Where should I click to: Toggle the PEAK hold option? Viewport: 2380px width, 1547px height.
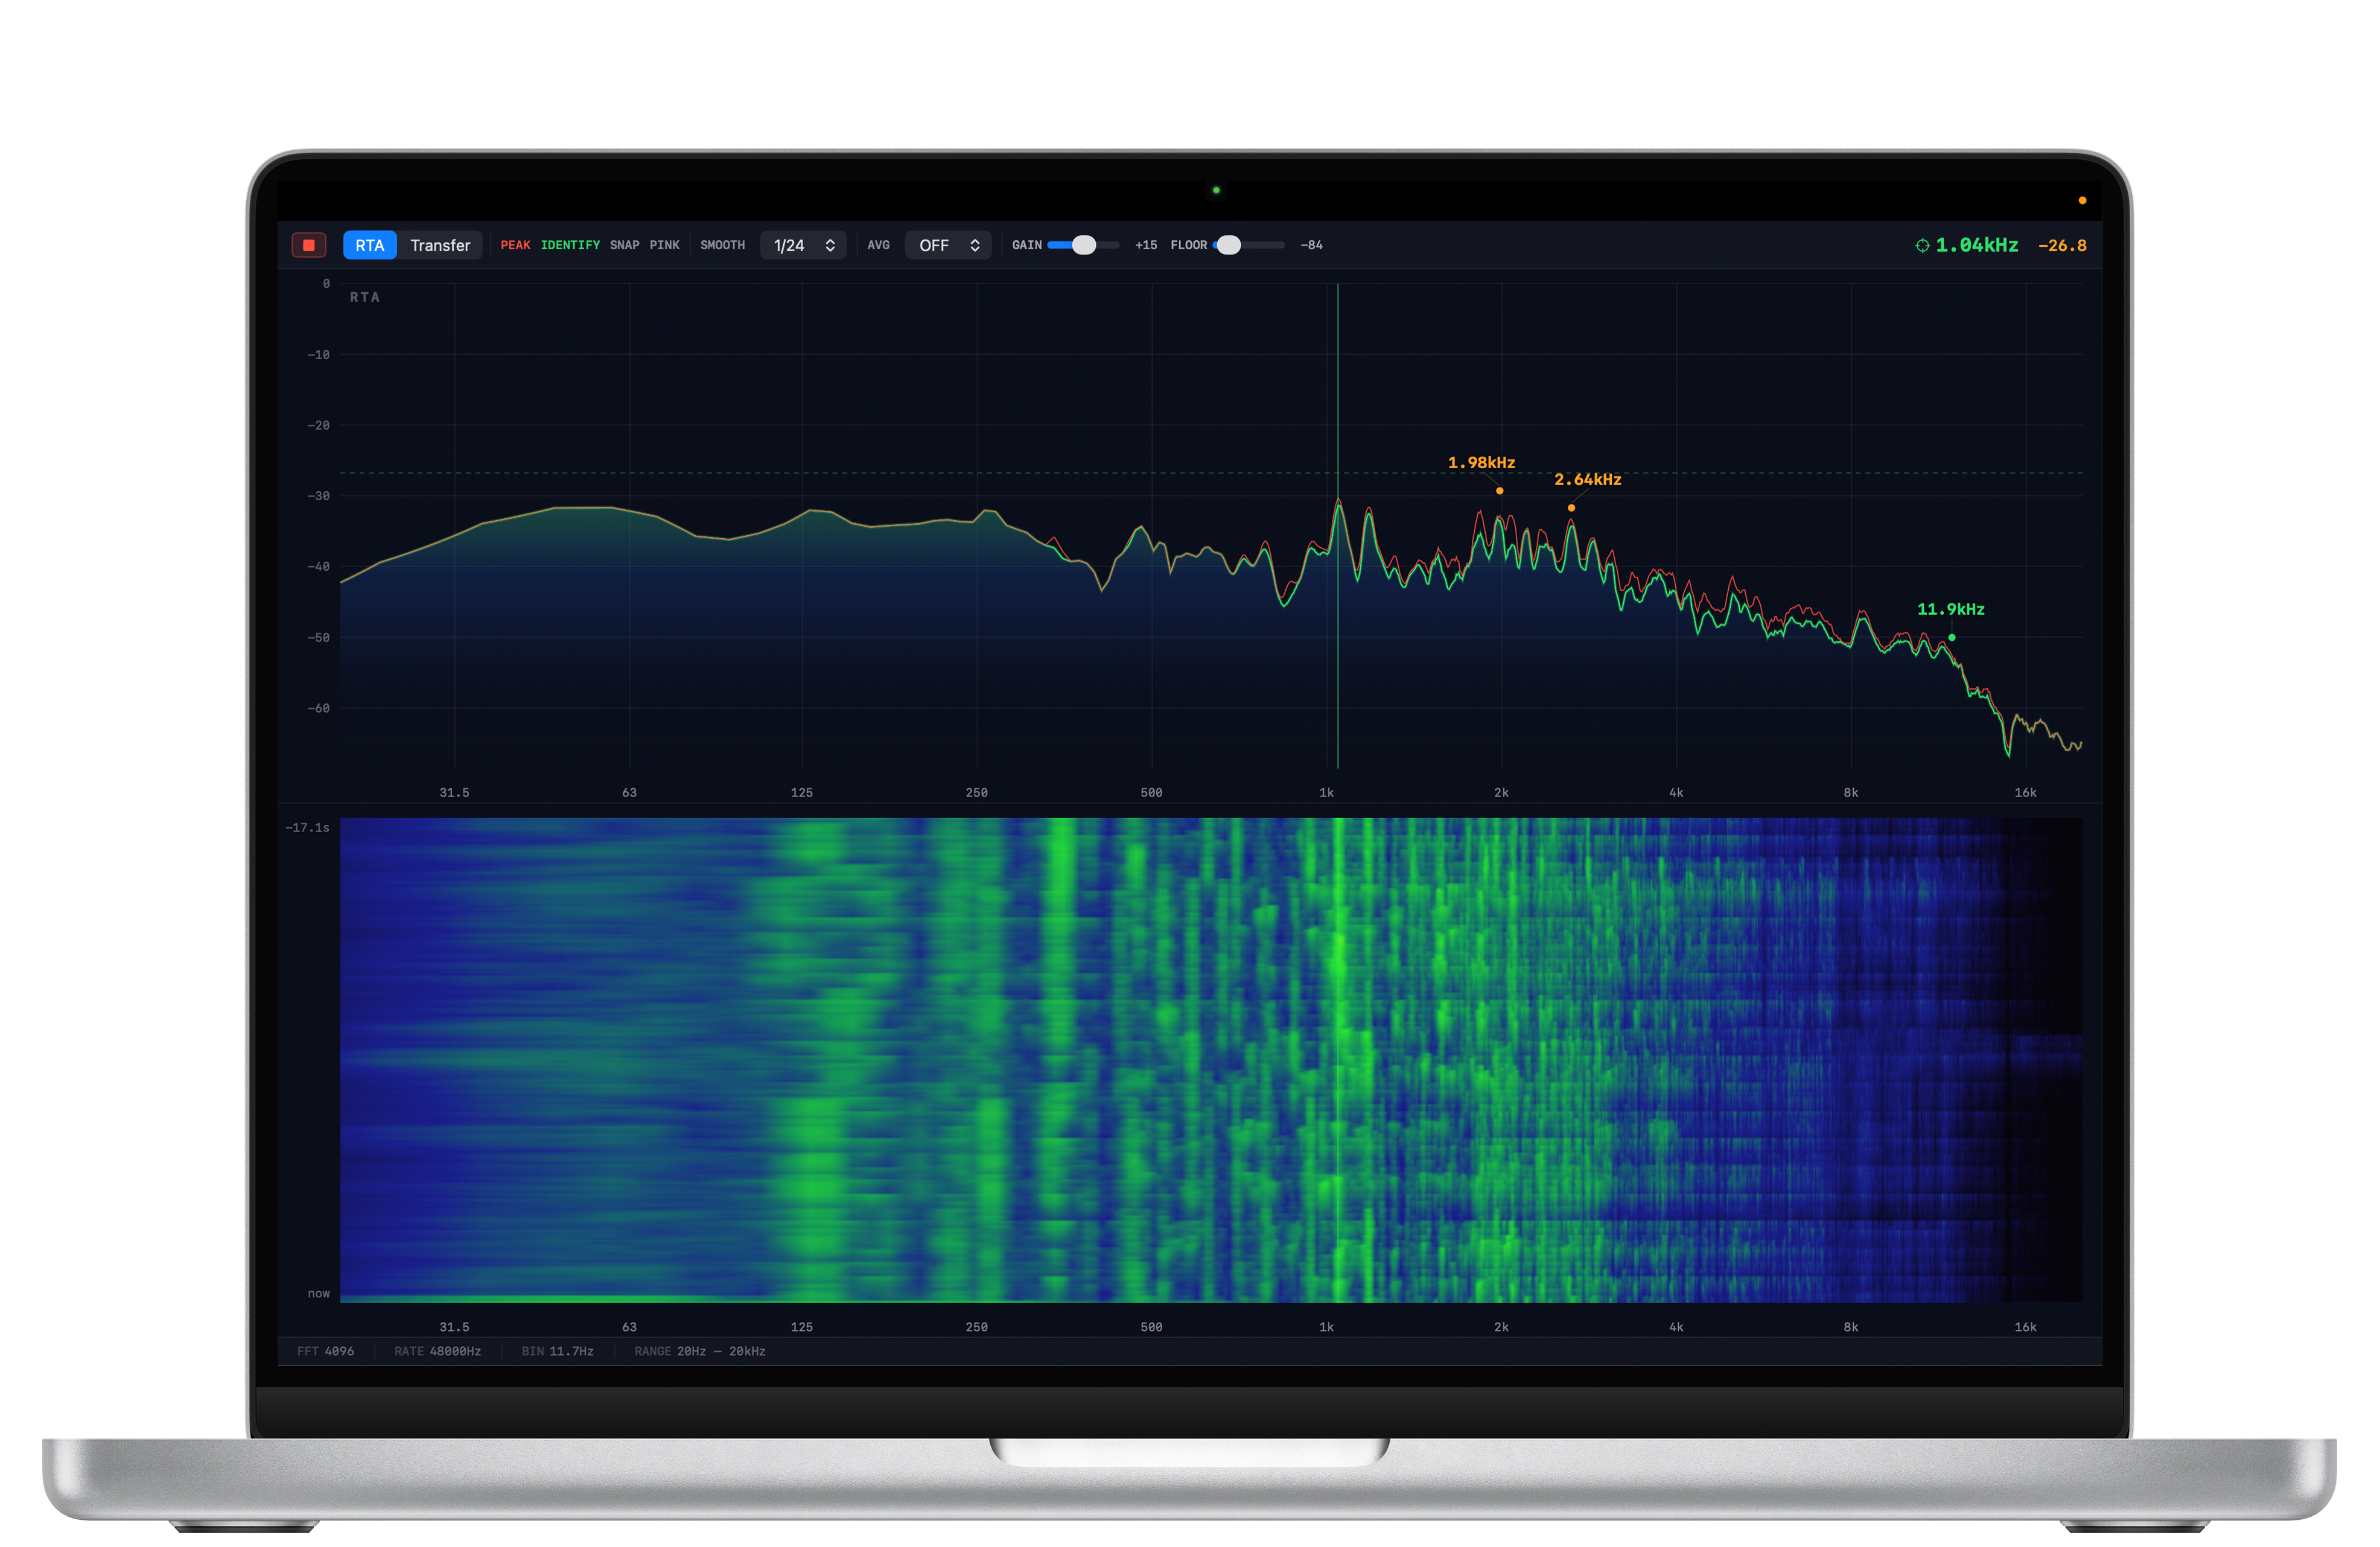point(515,246)
